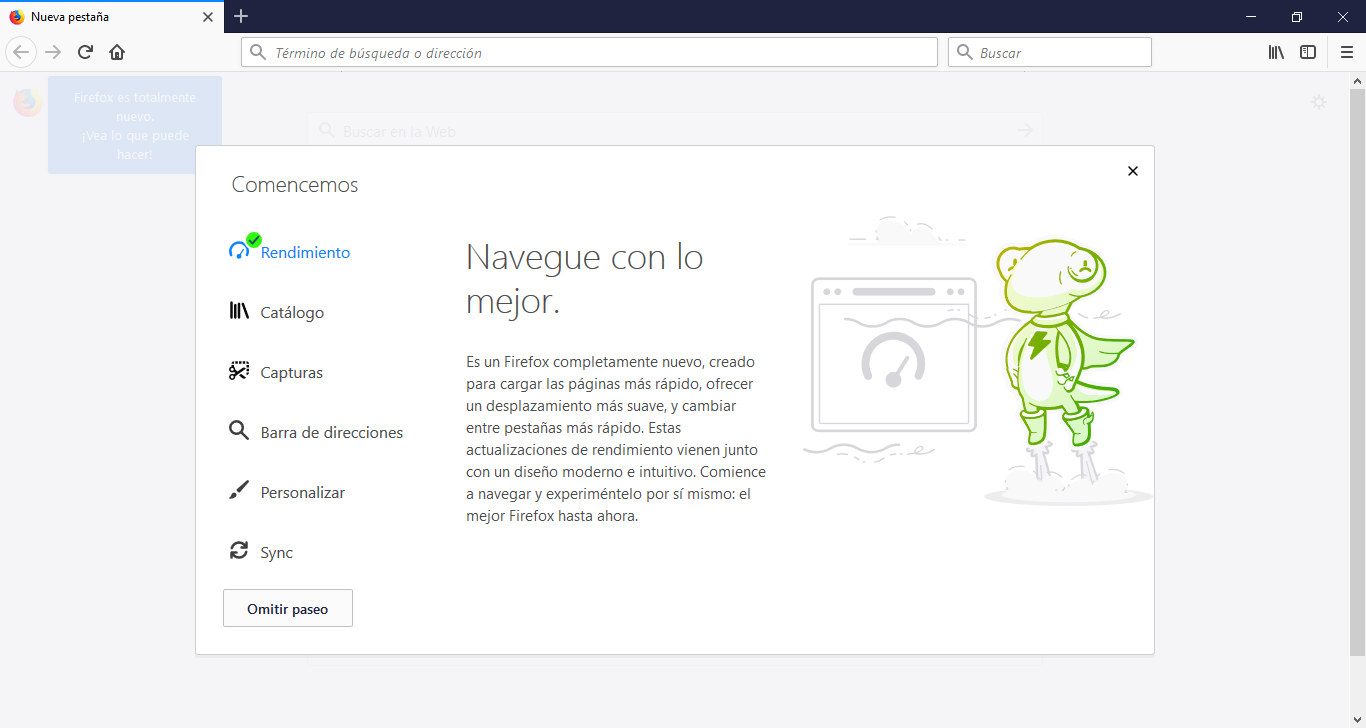Click the Comencemos dialog title

tap(295, 185)
